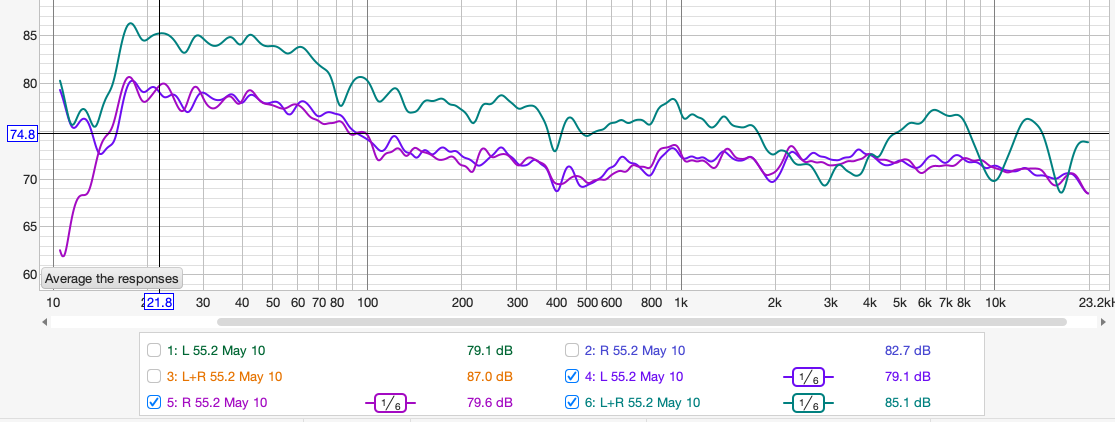The width and height of the screenshot is (1115, 422).
Task: Select label '2: R 55.2 May 10'
Action: (x=635, y=350)
